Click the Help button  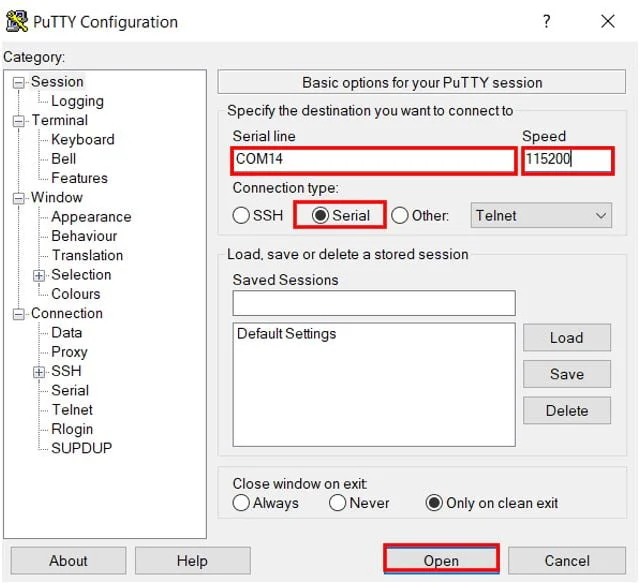tap(192, 561)
